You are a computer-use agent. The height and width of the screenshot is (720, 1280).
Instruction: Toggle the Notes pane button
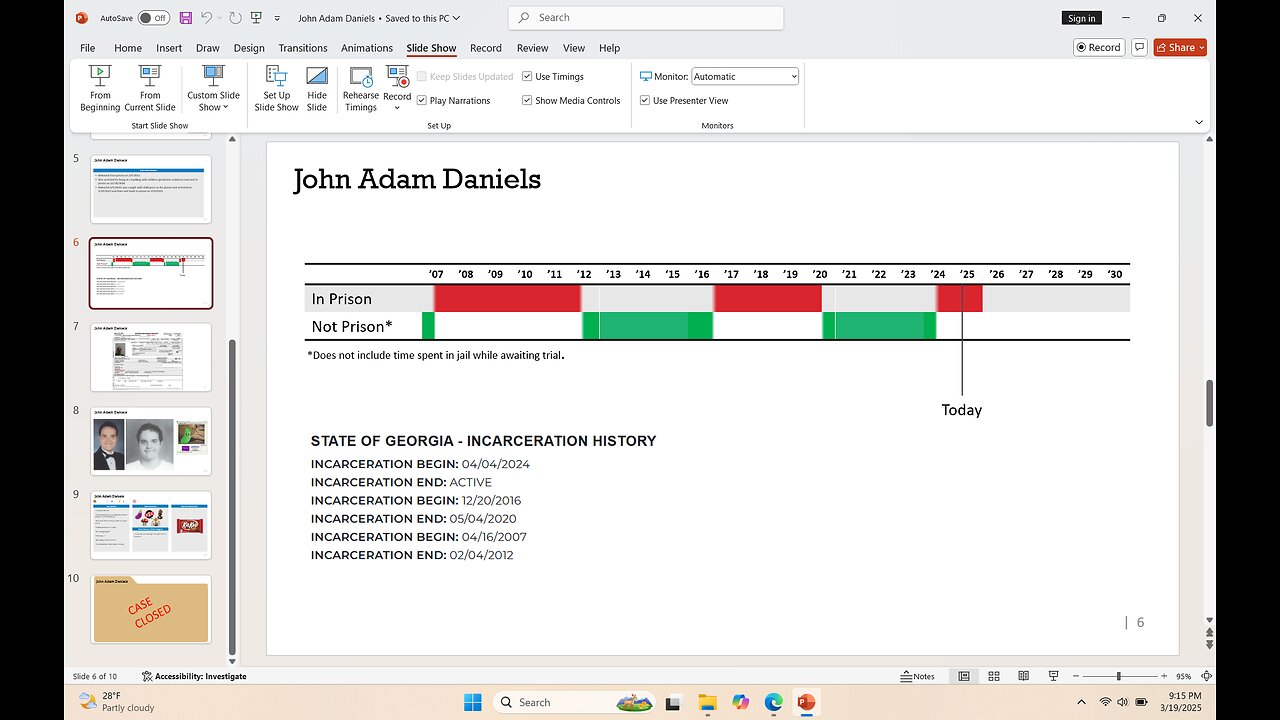[918, 676]
